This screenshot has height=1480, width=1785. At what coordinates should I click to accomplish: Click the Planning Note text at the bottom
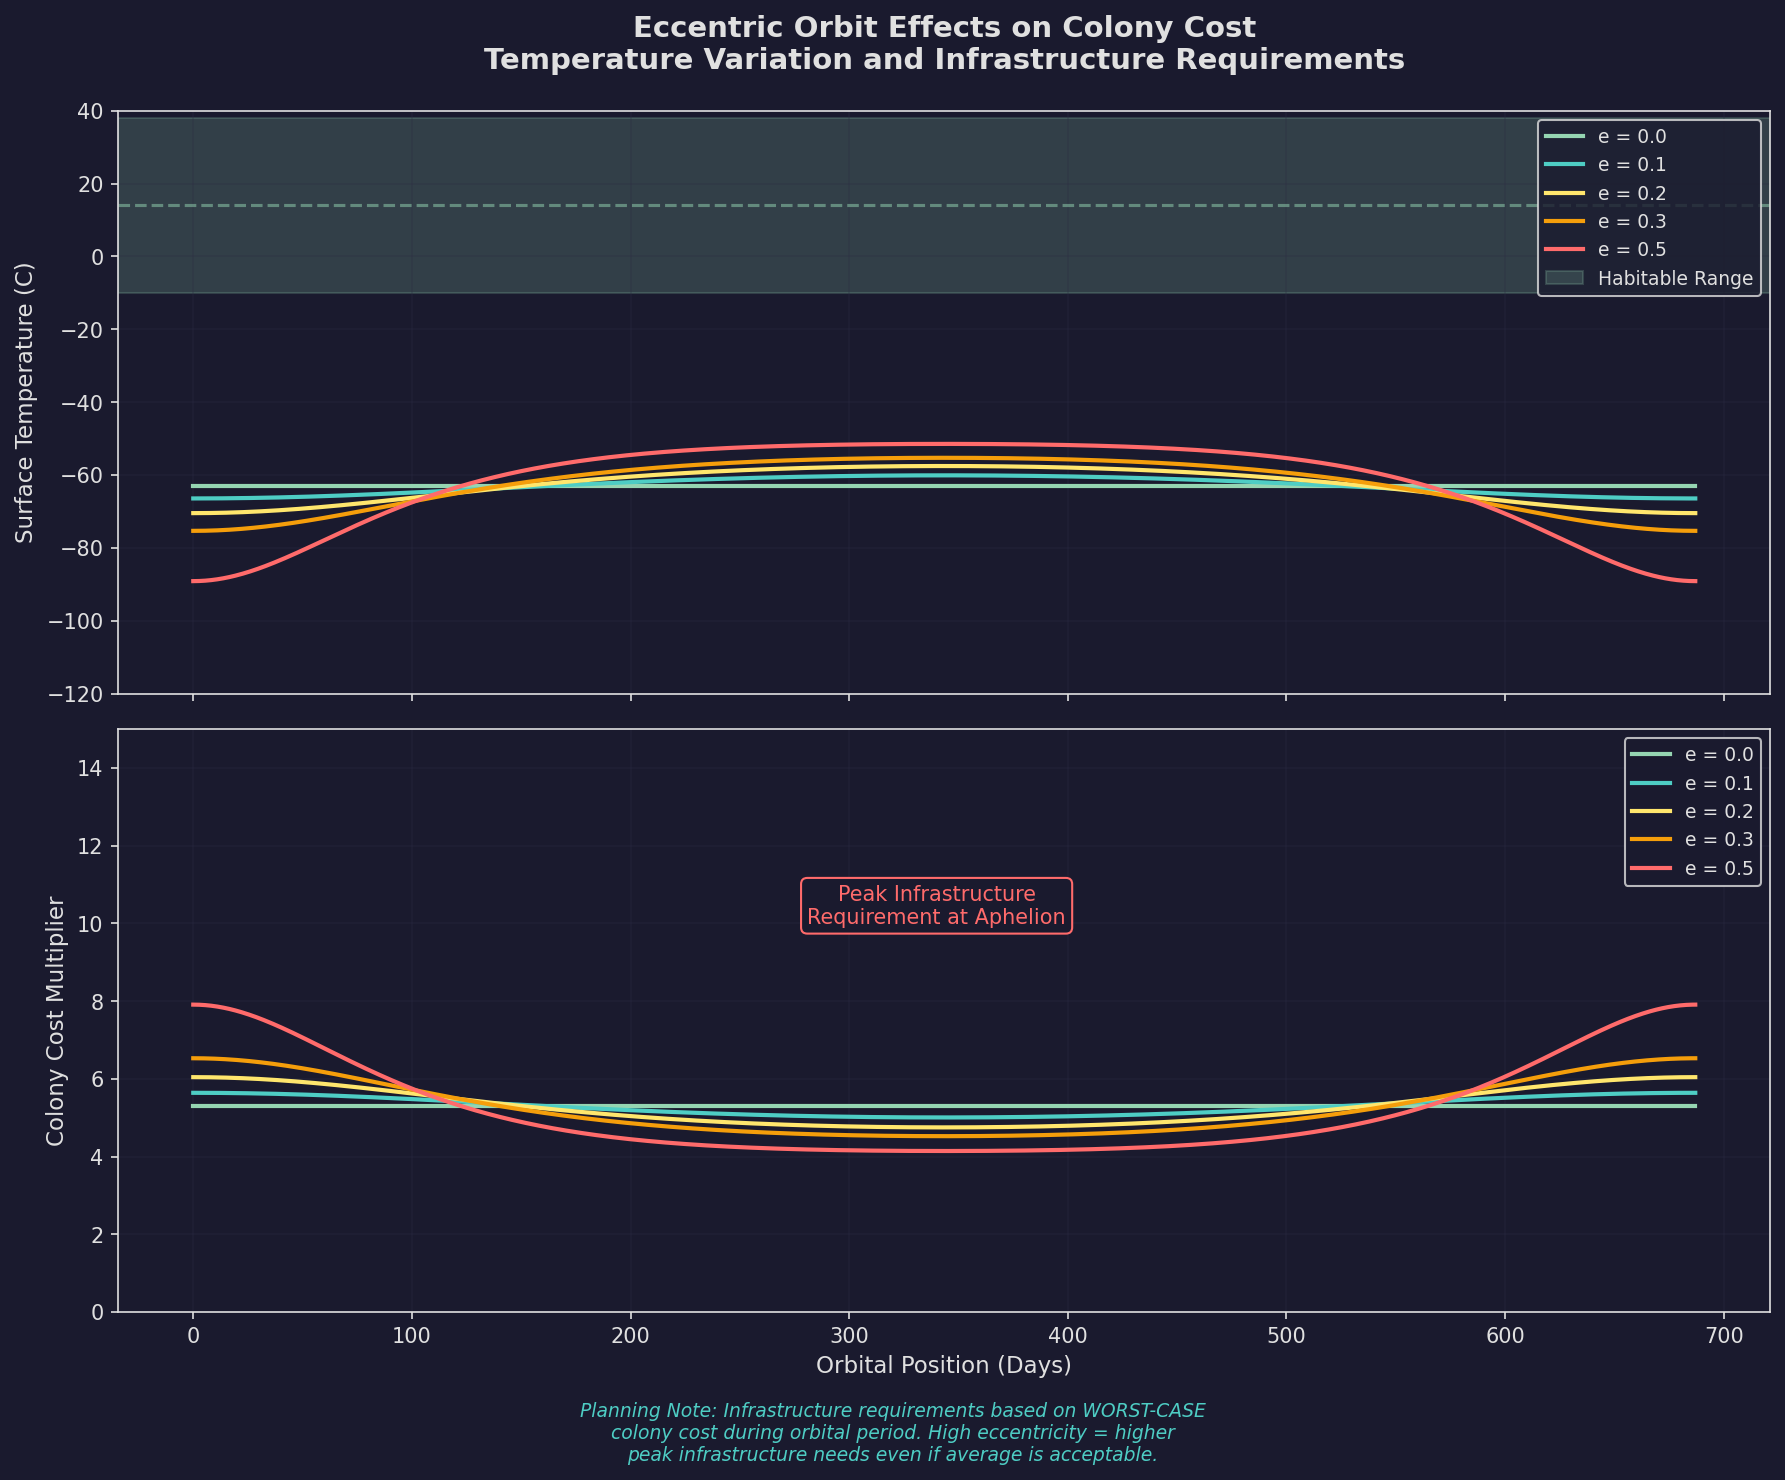click(x=892, y=1432)
